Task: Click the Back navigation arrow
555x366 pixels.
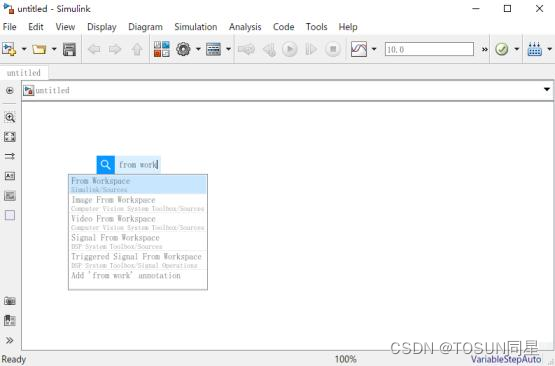Action: tap(94, 49)
